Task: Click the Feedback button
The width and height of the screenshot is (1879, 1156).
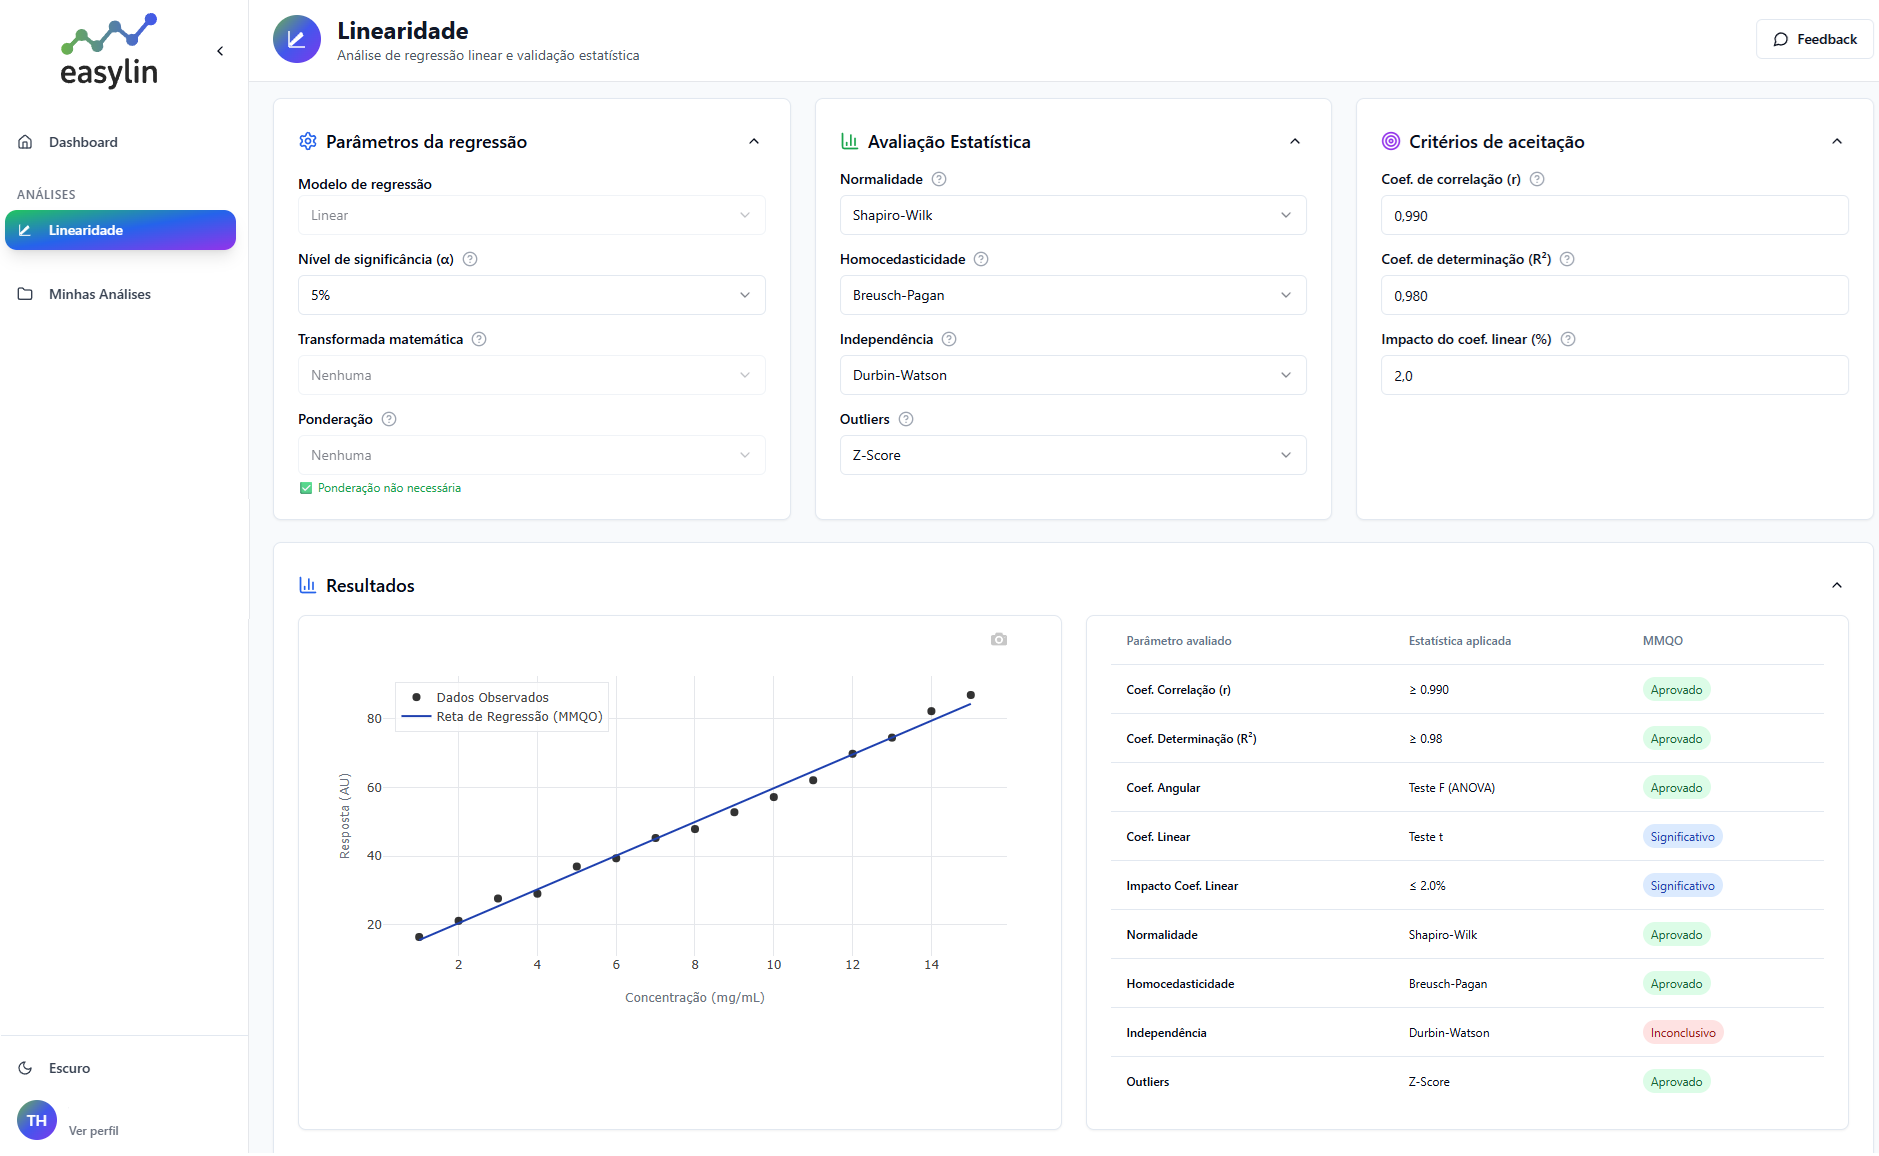Action: [x=1814, y=38]
